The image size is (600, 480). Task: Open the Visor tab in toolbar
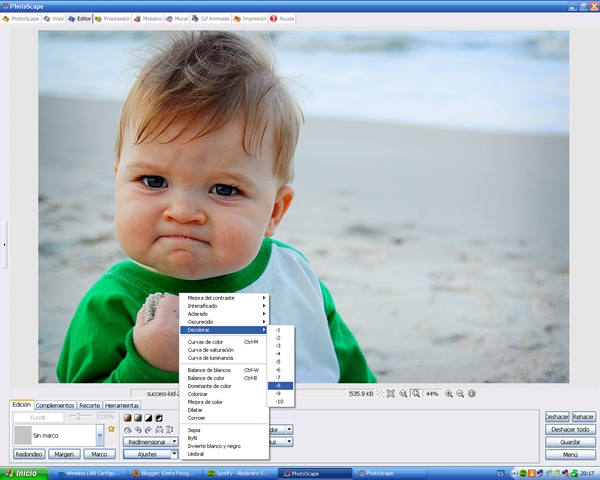pos(54,19)
